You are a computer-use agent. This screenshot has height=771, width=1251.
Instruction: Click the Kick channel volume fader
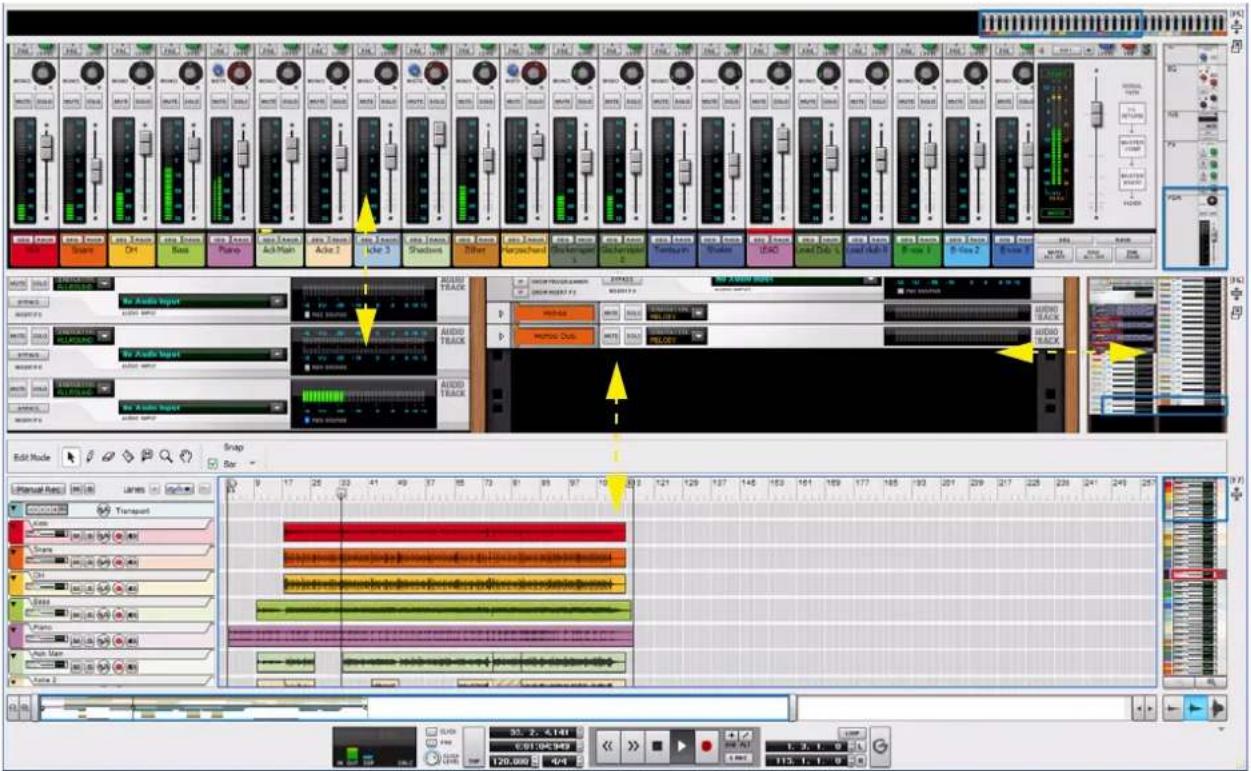(46, 148)
